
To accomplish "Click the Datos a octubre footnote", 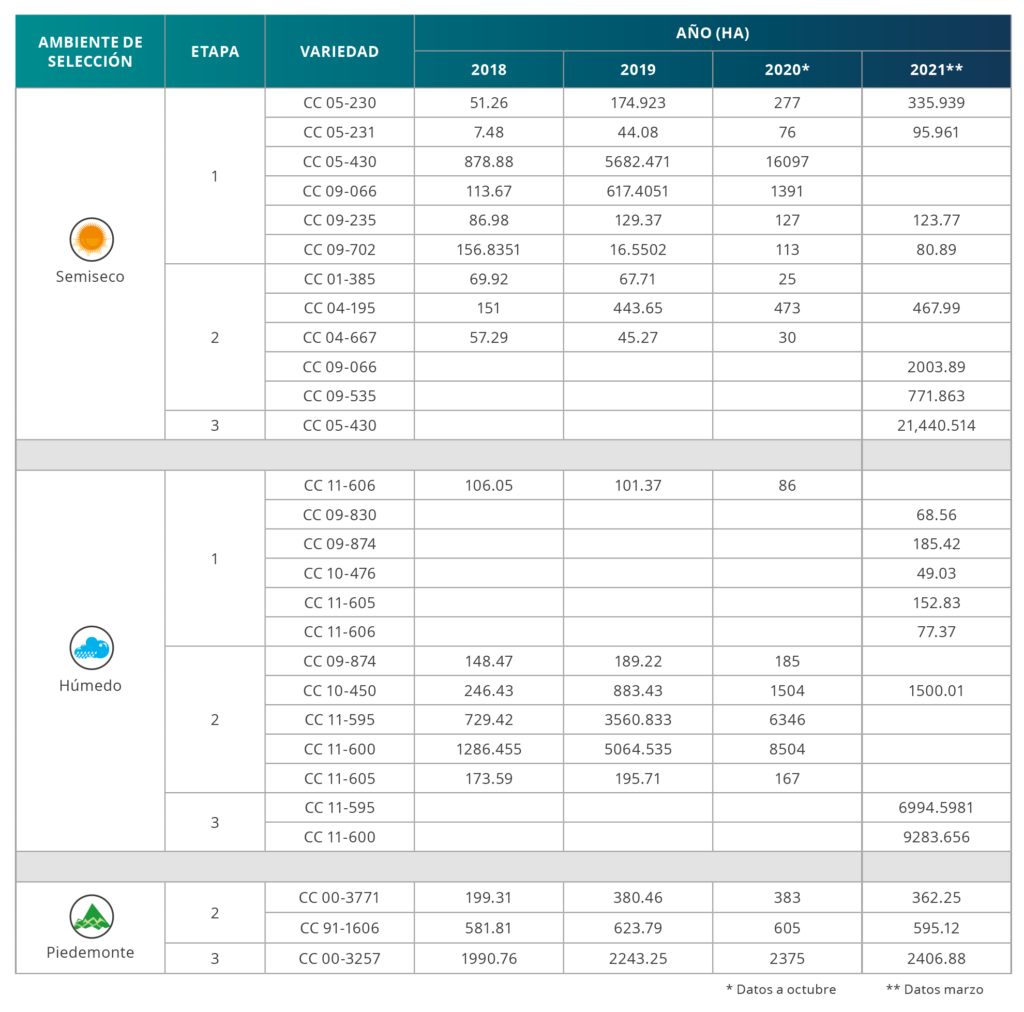I will [x=781, y=989].
